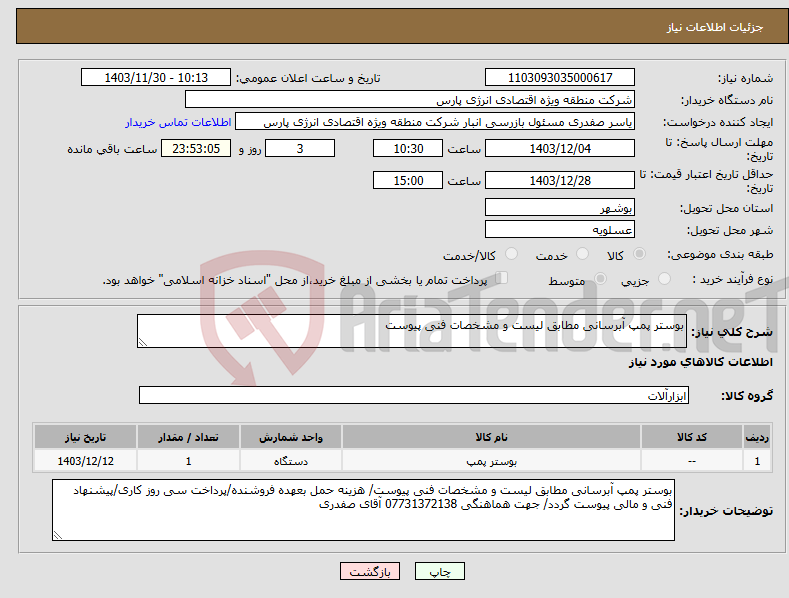
Task: Click the buyer organization name field
Action: click(410, 99)
